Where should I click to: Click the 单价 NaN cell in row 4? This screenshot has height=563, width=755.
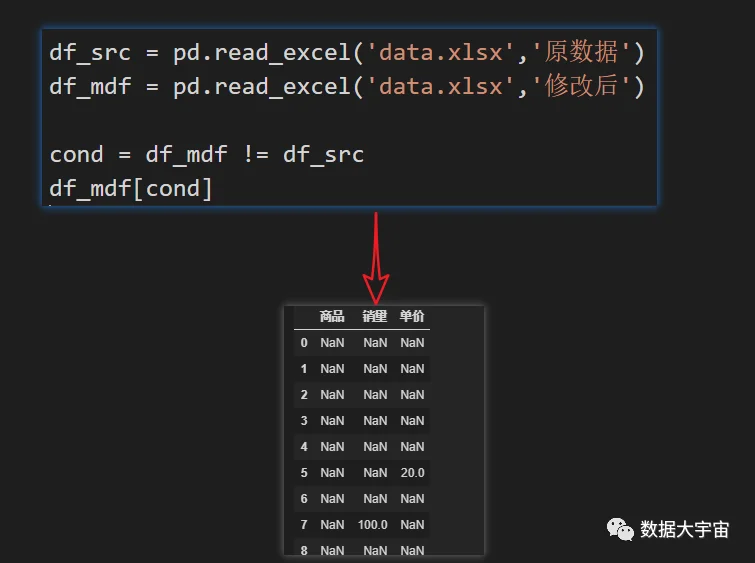(x=412, y=447)
